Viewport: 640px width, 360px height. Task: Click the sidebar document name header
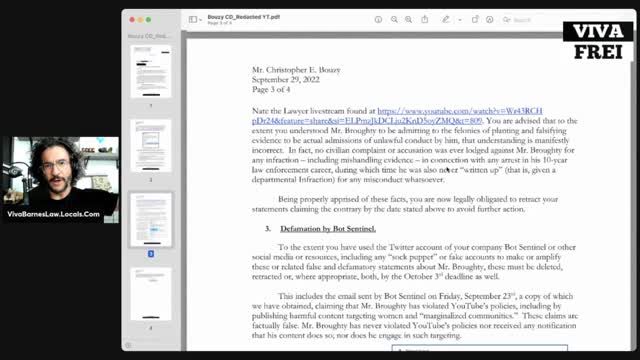click(149, 36)
